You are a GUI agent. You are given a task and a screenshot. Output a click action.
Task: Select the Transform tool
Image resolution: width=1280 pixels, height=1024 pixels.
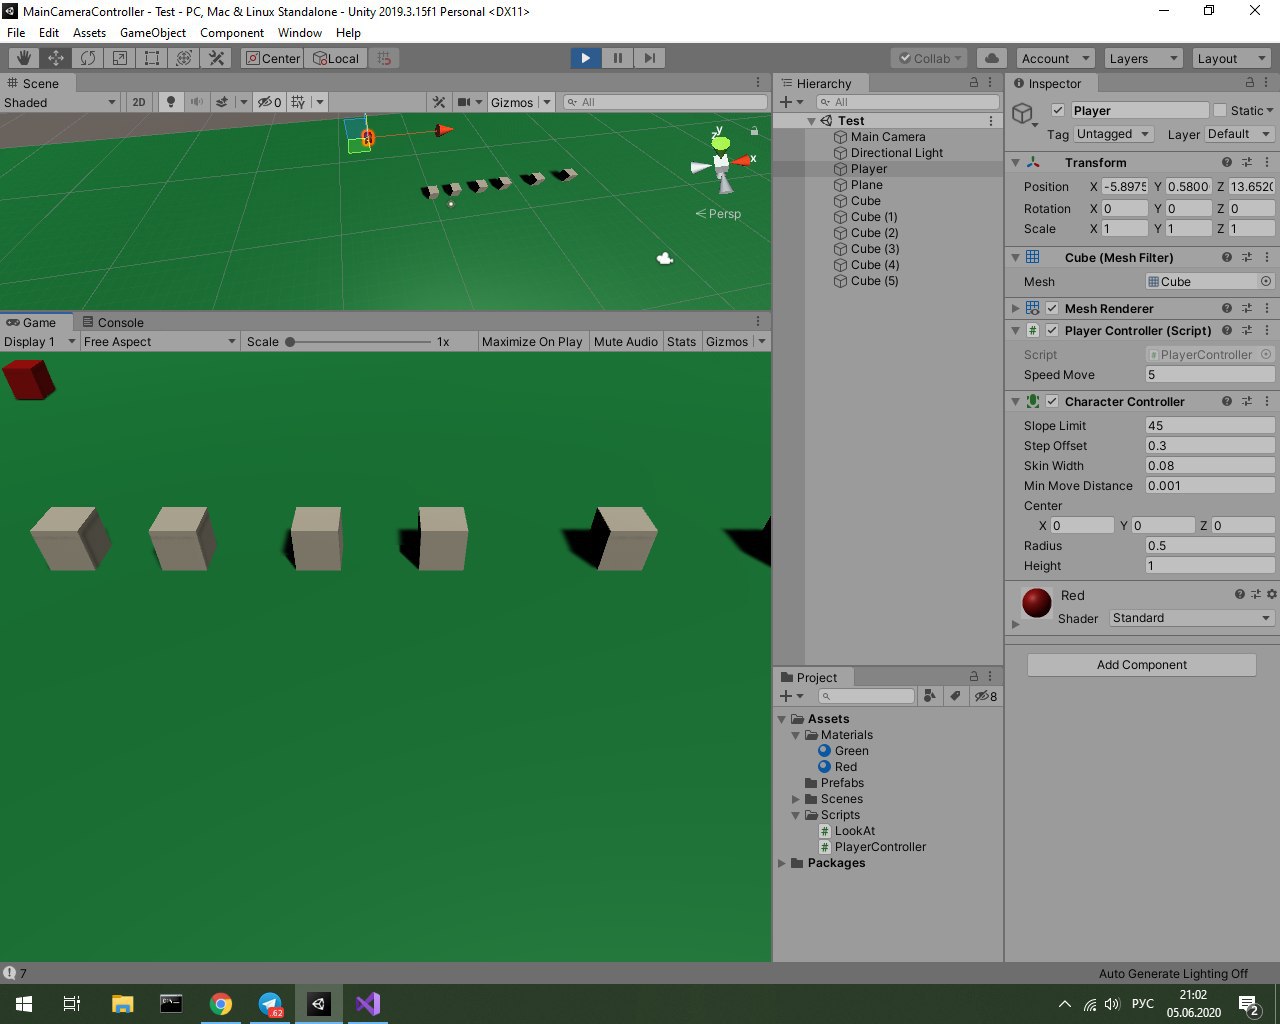click(184, 58)
